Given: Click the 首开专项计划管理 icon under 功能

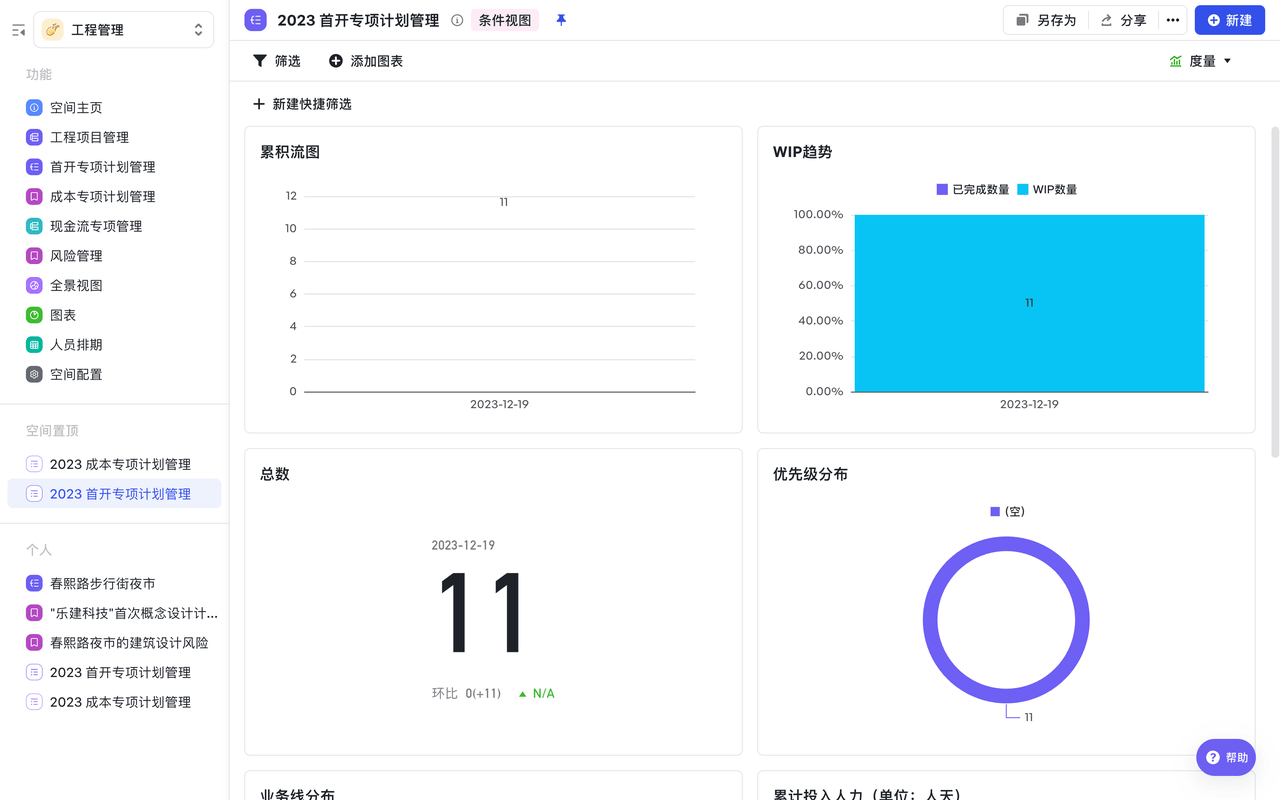Looking at the screenshot, I should pyautogui.click(x=34, y=167).
